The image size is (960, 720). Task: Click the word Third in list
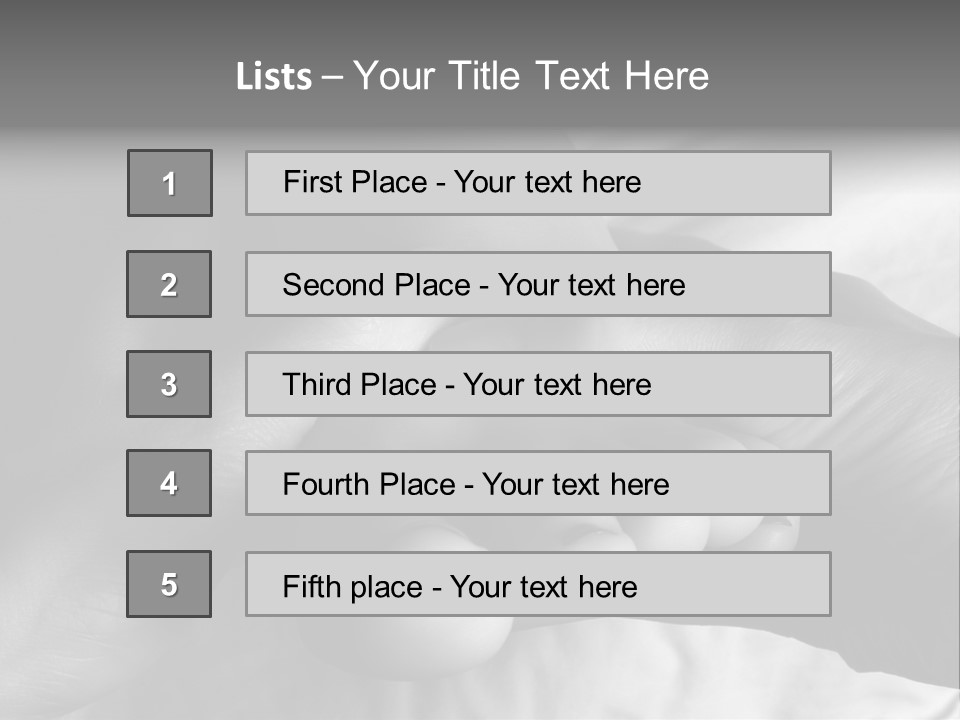[317, 384]
